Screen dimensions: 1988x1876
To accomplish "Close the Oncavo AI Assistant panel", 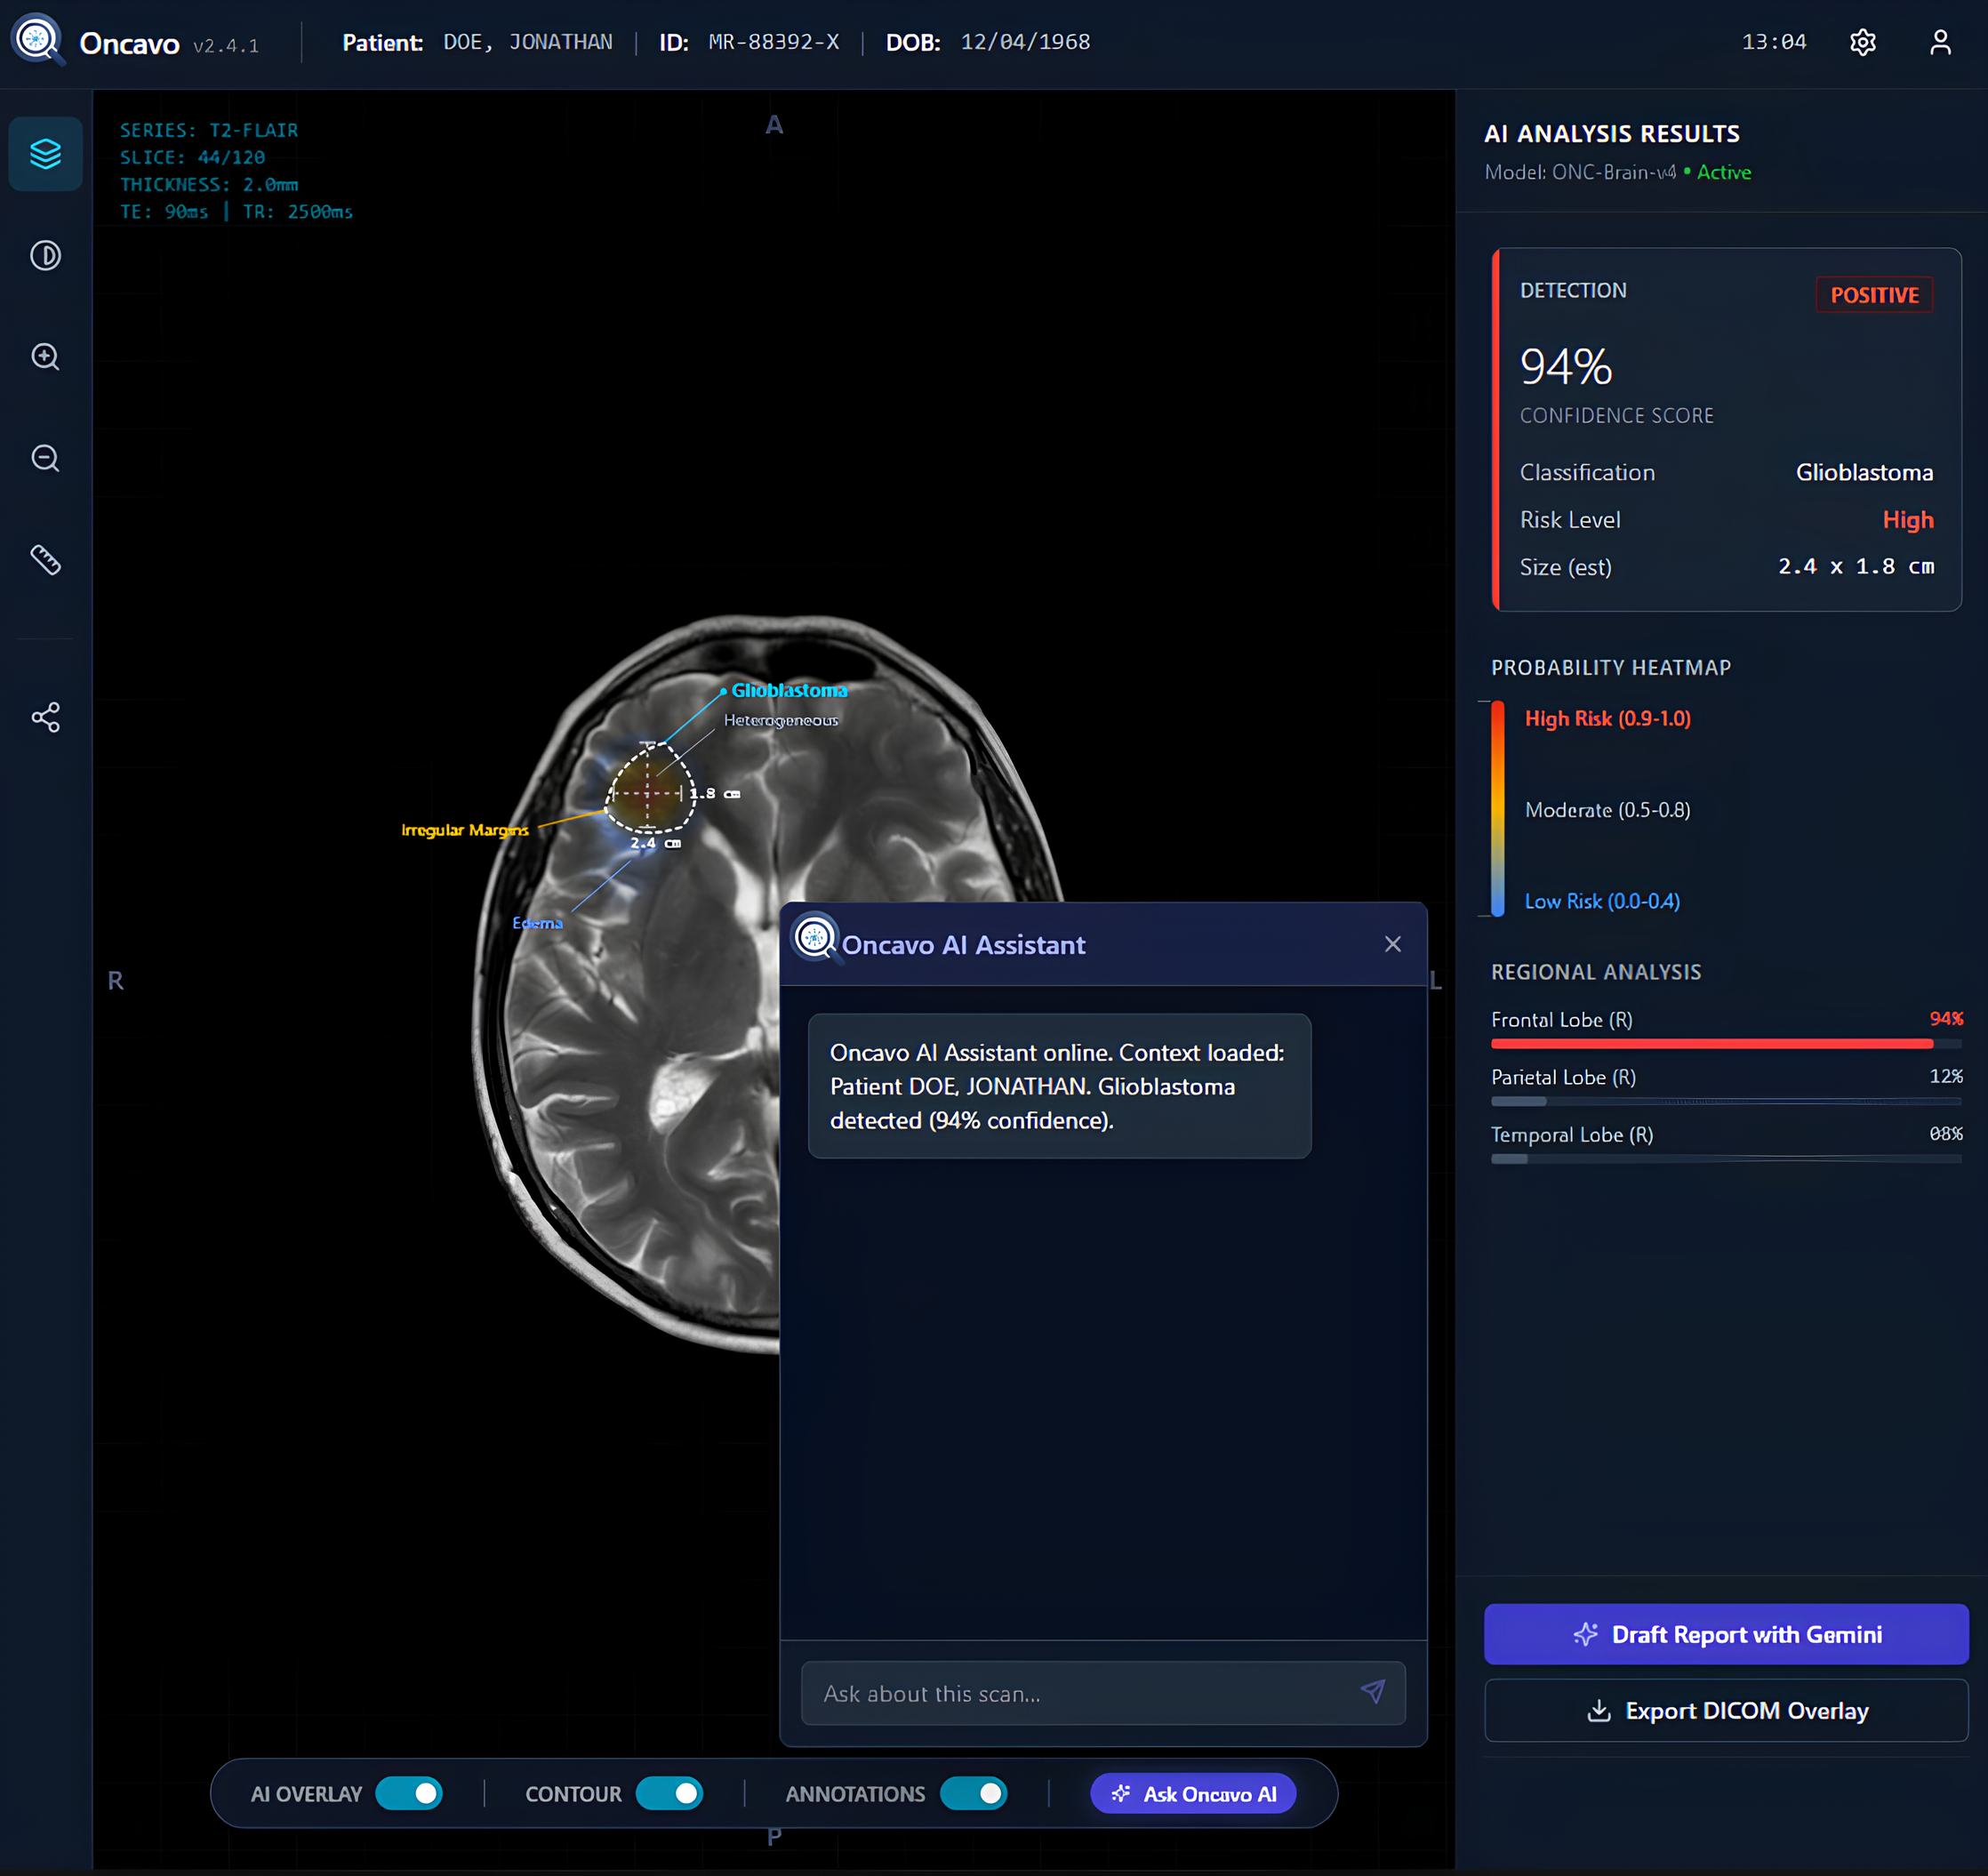I will 1392,944.
